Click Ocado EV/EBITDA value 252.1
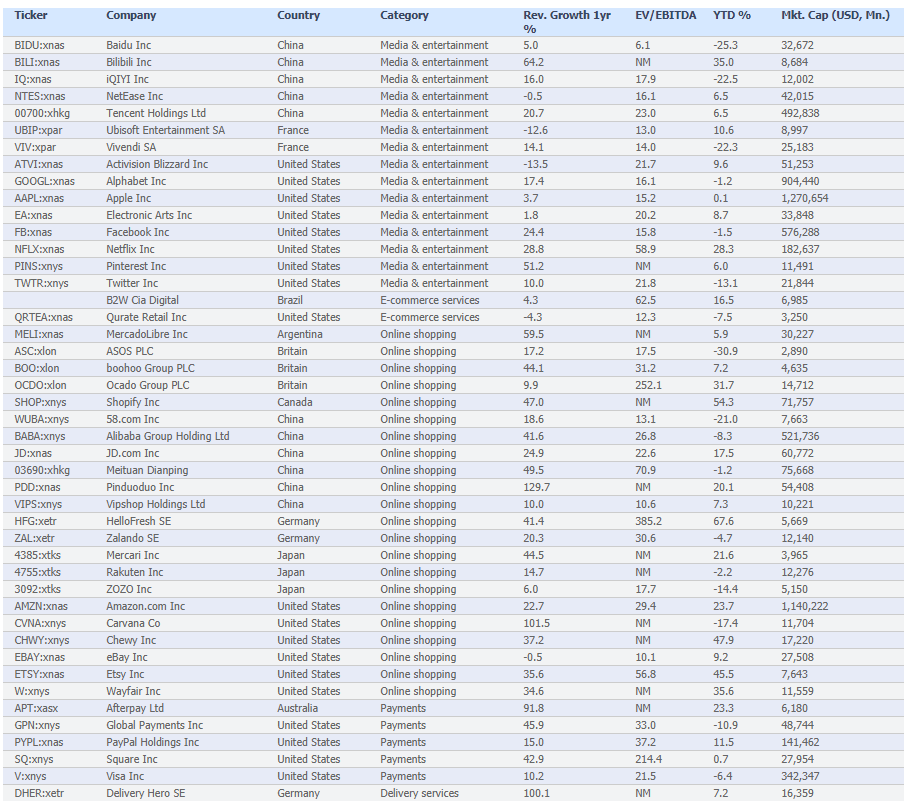908x801 pixels. tap(648, 385)
